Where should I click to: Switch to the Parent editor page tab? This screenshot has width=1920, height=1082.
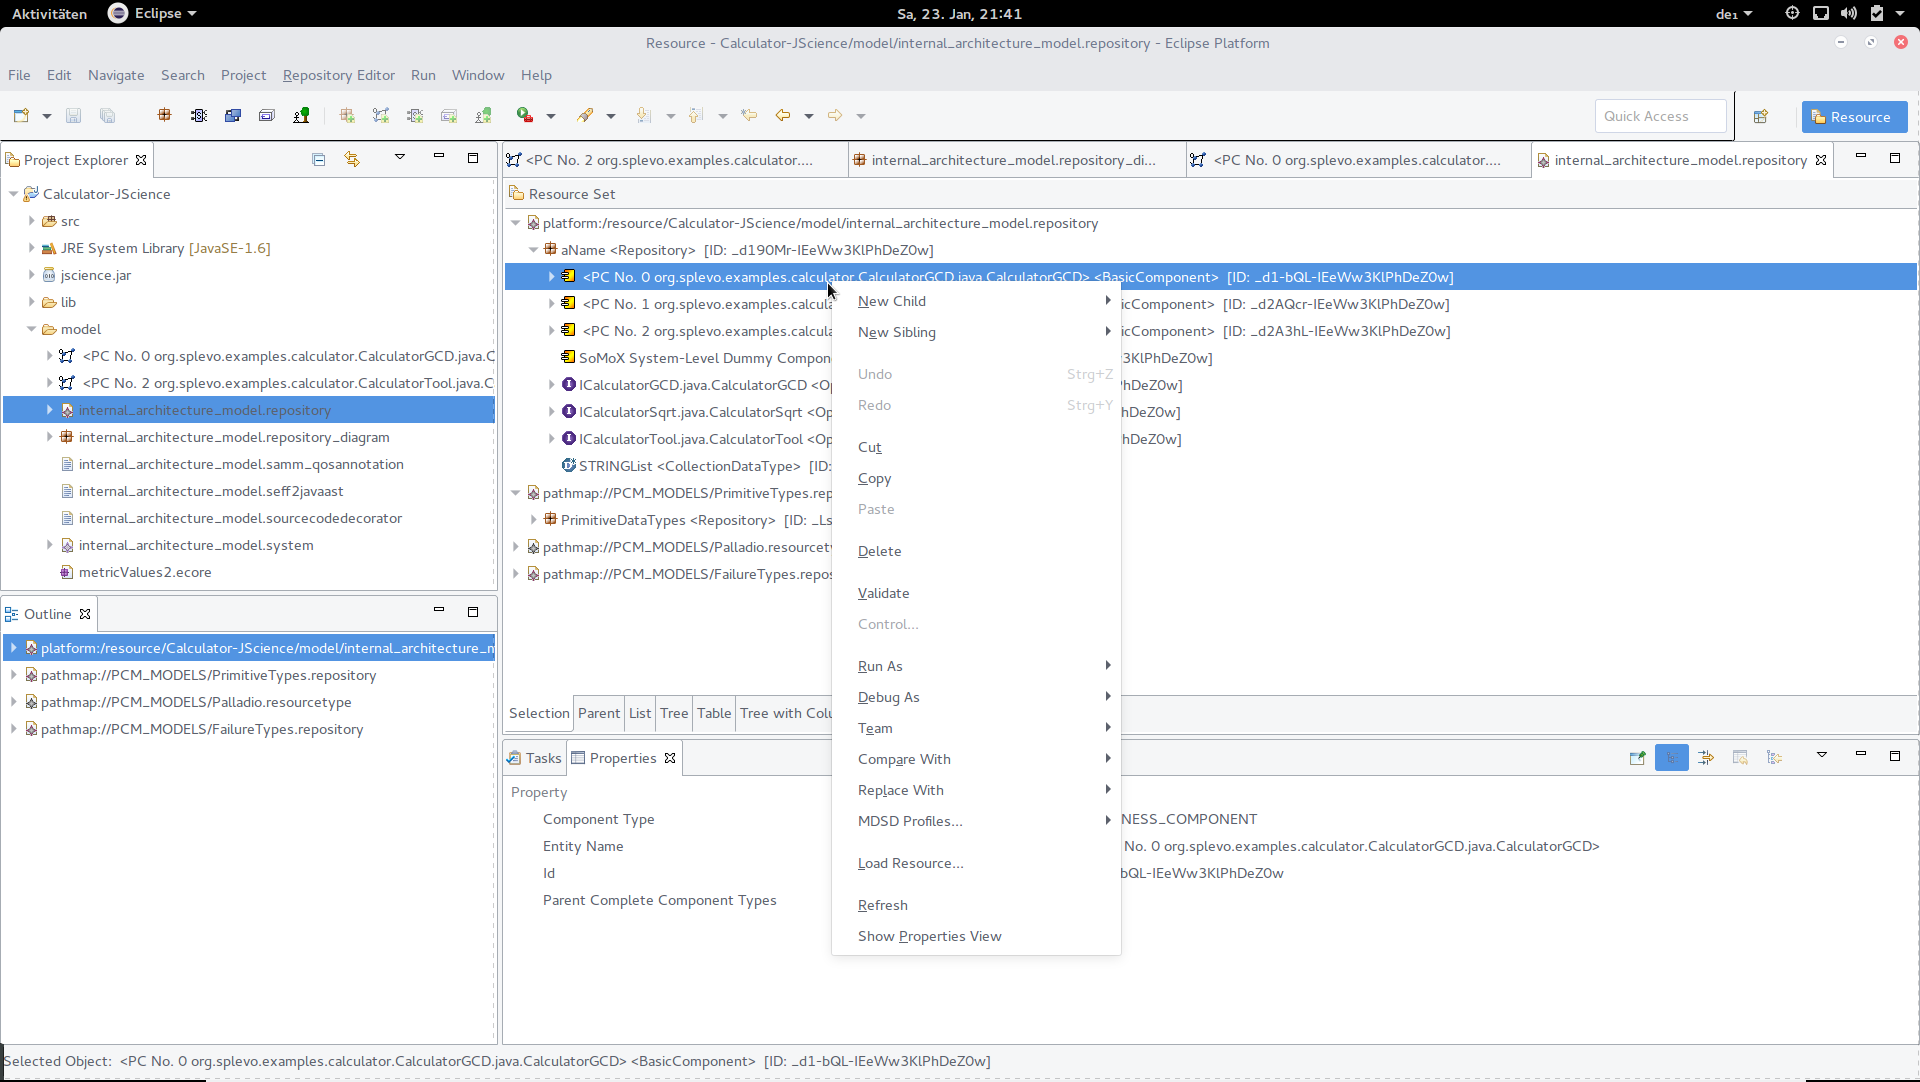[x=599, y=713]
